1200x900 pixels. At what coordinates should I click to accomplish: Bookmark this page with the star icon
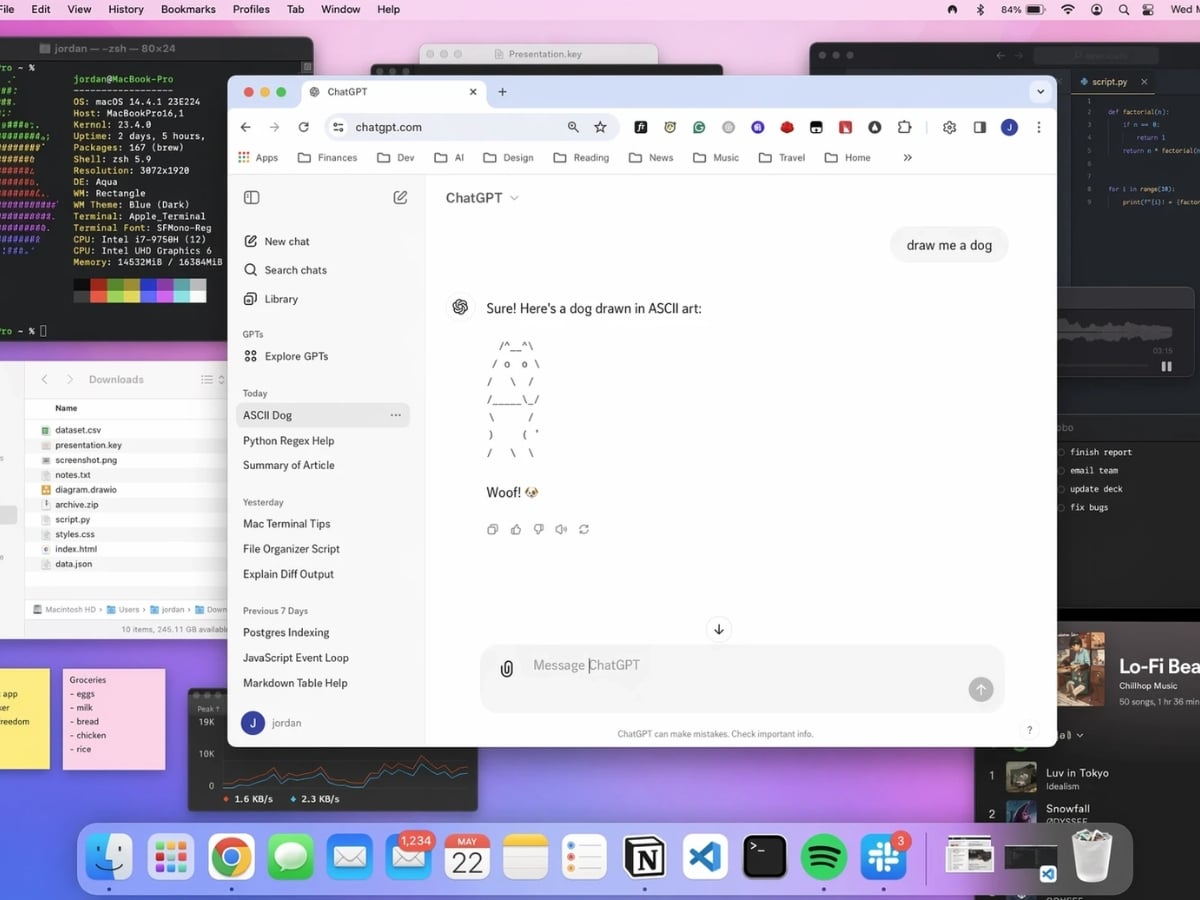[600, 127]
